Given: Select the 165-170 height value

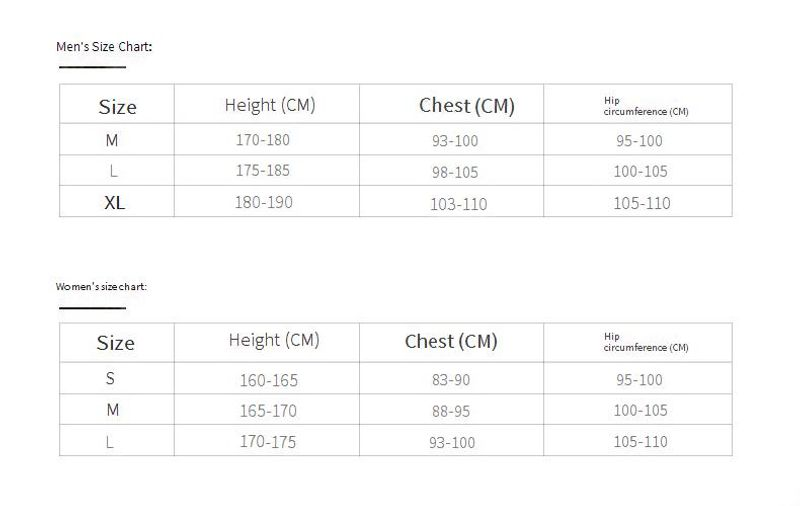Looking at the screenshot, I should 268,410.
